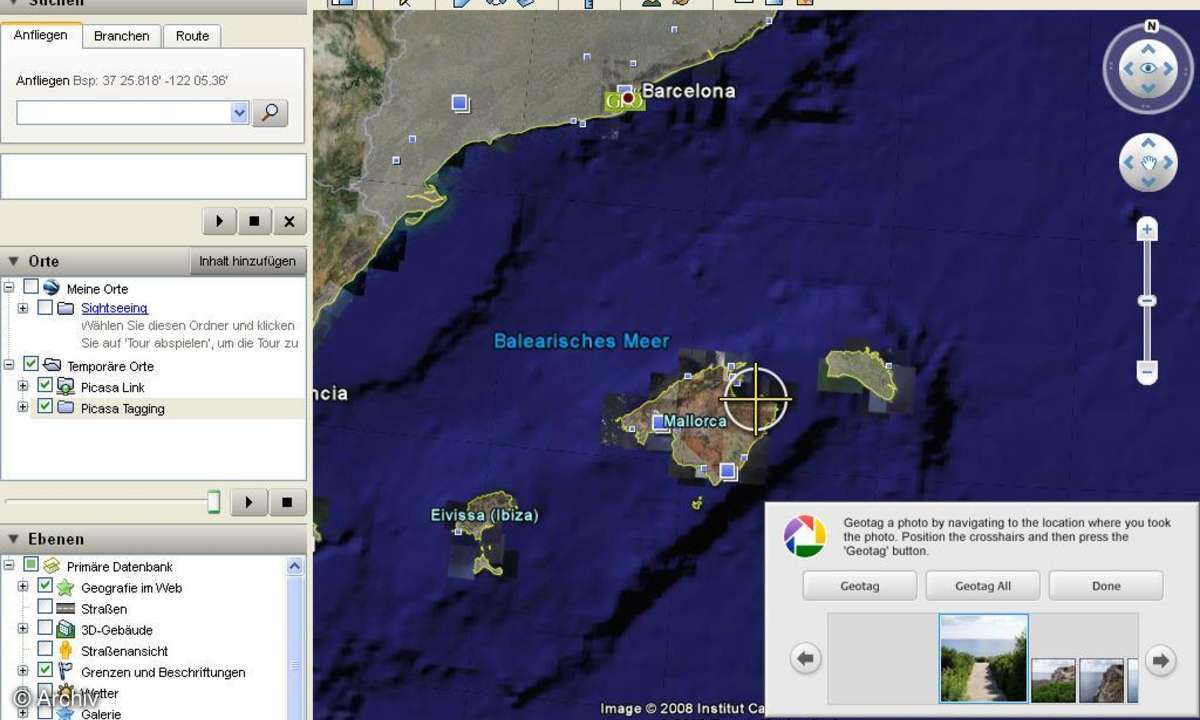Open the Anfliegen search history dropdown
Viewport: 1200px width, 720px height.
pyautogui.click(x=239, y=113)
